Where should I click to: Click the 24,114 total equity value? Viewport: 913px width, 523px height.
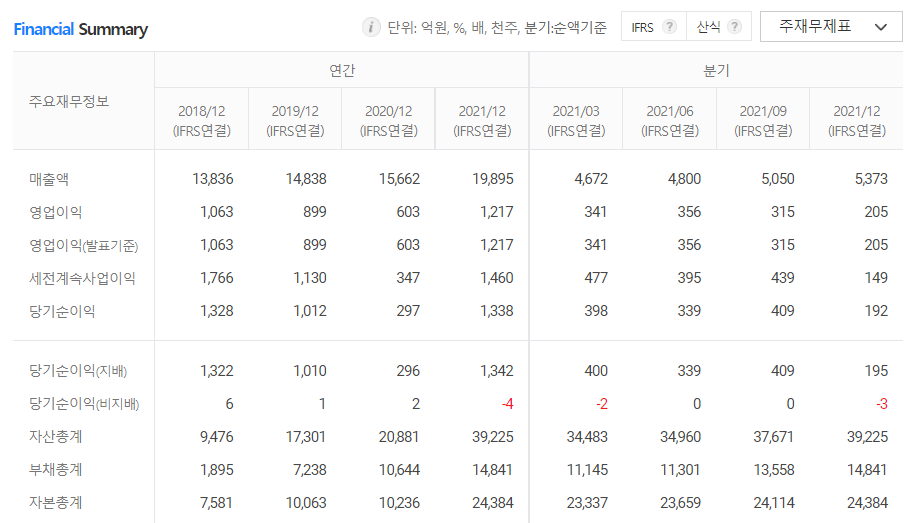tap(774, 503)
